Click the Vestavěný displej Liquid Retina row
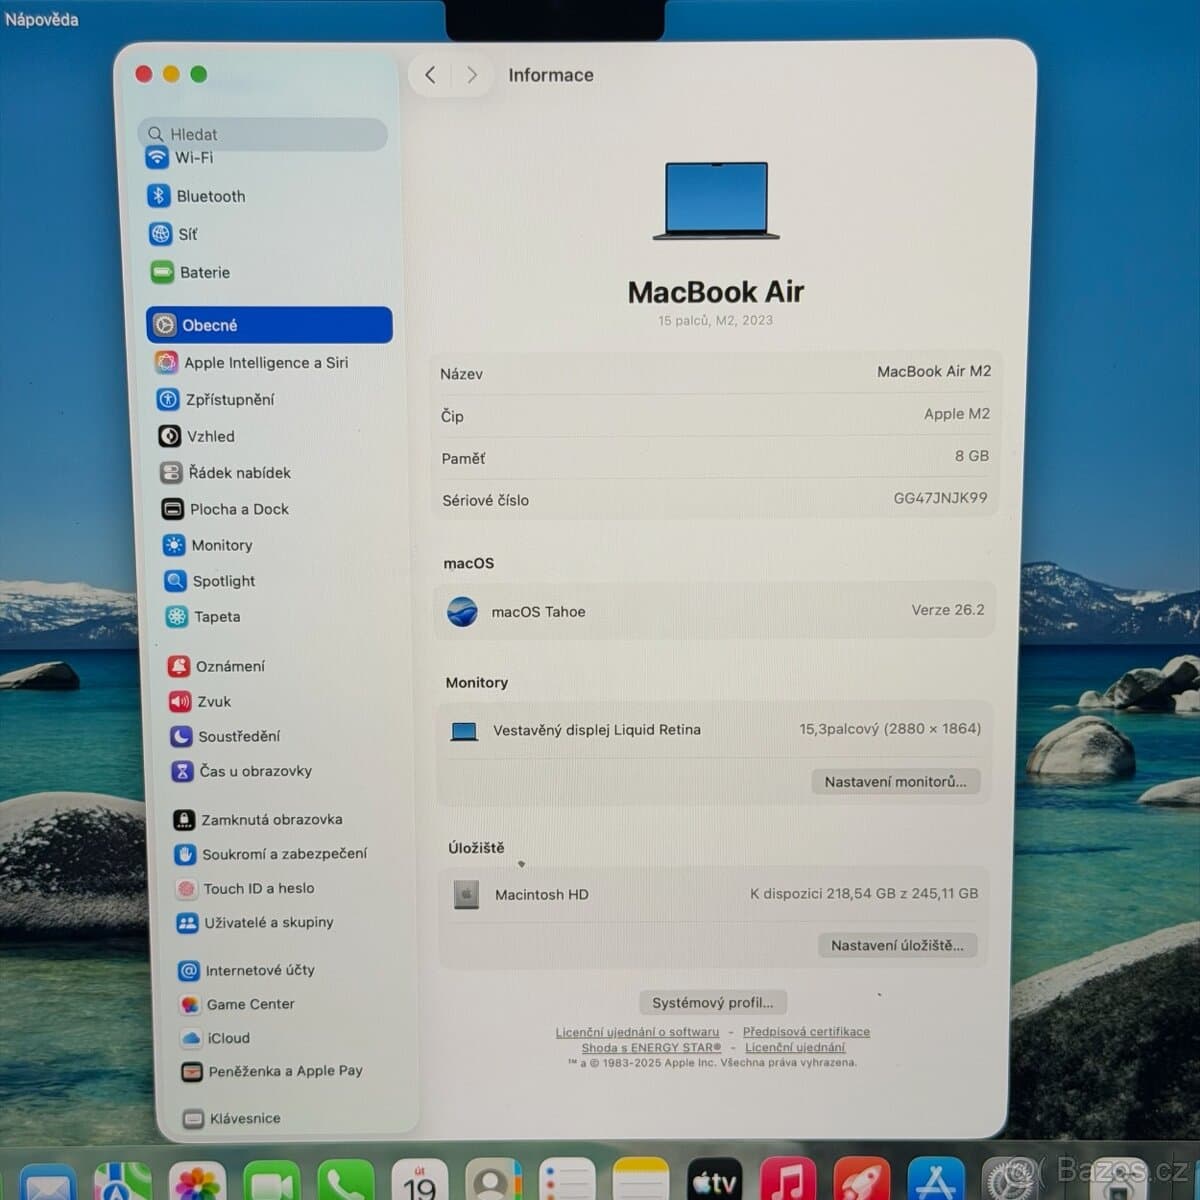The width and height of the screenshot is (1200, 1200). tap(714, 730)
